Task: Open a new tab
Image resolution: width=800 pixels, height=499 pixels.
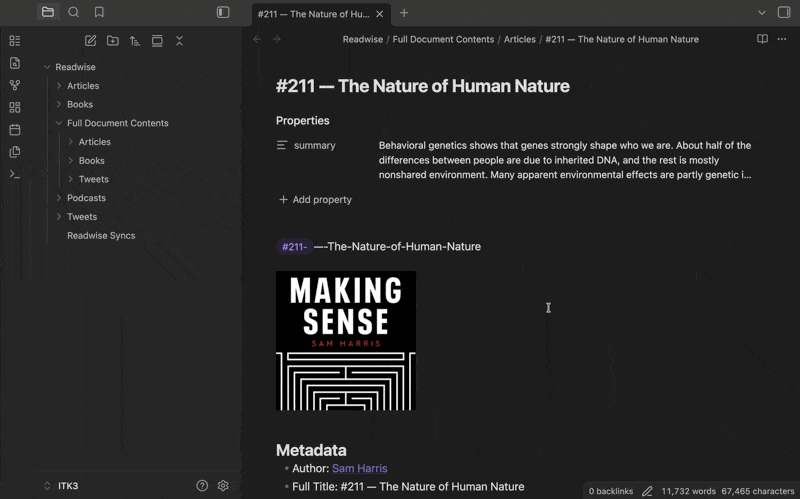Action: click(404, 13)
